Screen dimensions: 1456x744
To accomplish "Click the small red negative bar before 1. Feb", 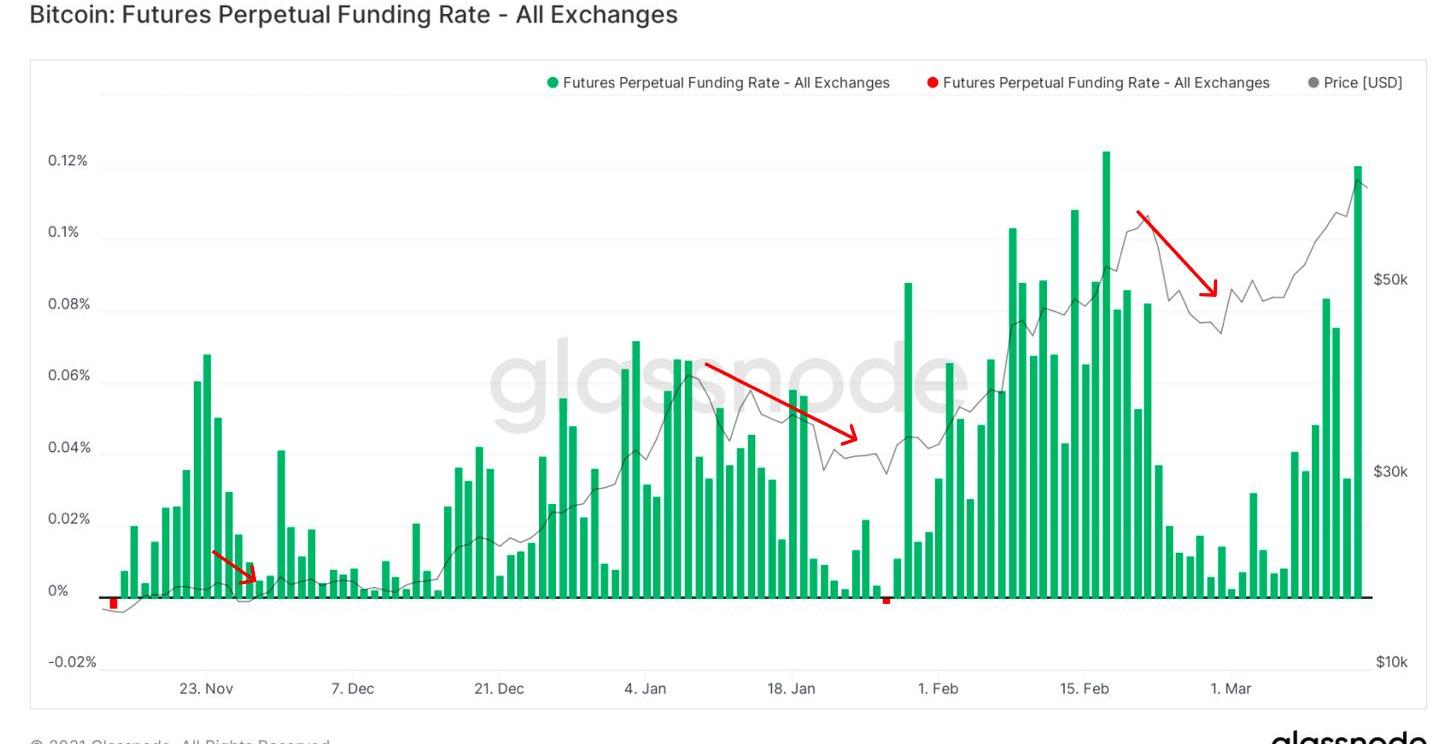I will [x=886, y=601].
